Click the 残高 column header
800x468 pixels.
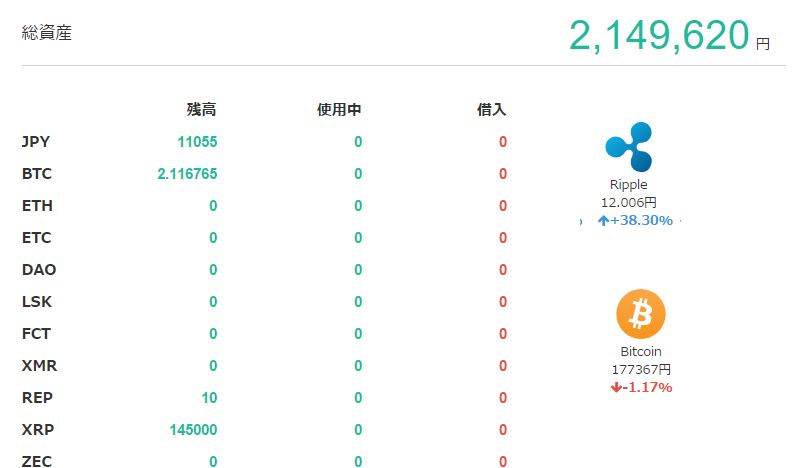[x=201, y=109]
